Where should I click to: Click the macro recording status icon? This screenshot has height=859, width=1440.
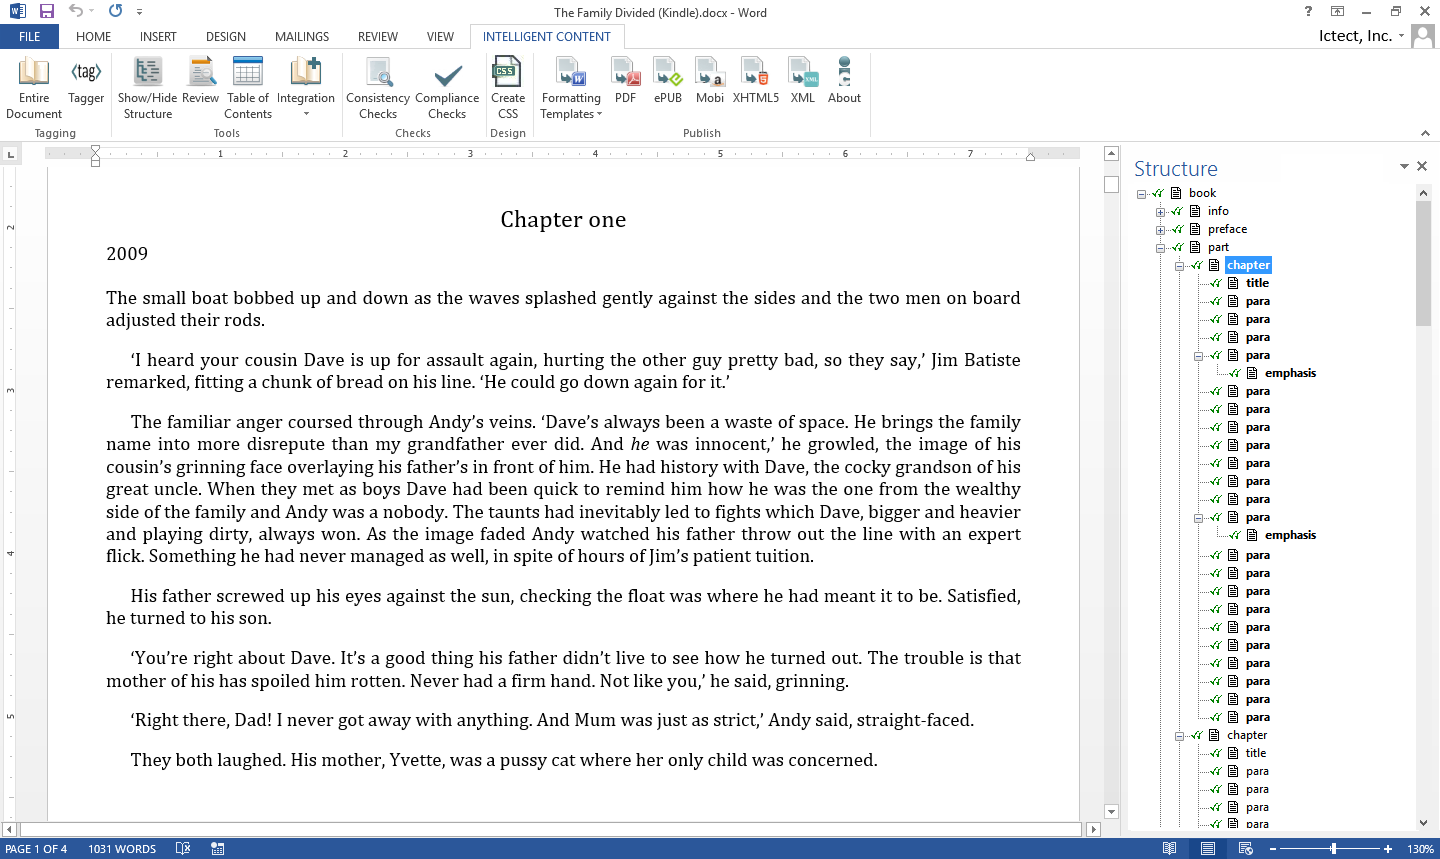click(x=217, y=848)
